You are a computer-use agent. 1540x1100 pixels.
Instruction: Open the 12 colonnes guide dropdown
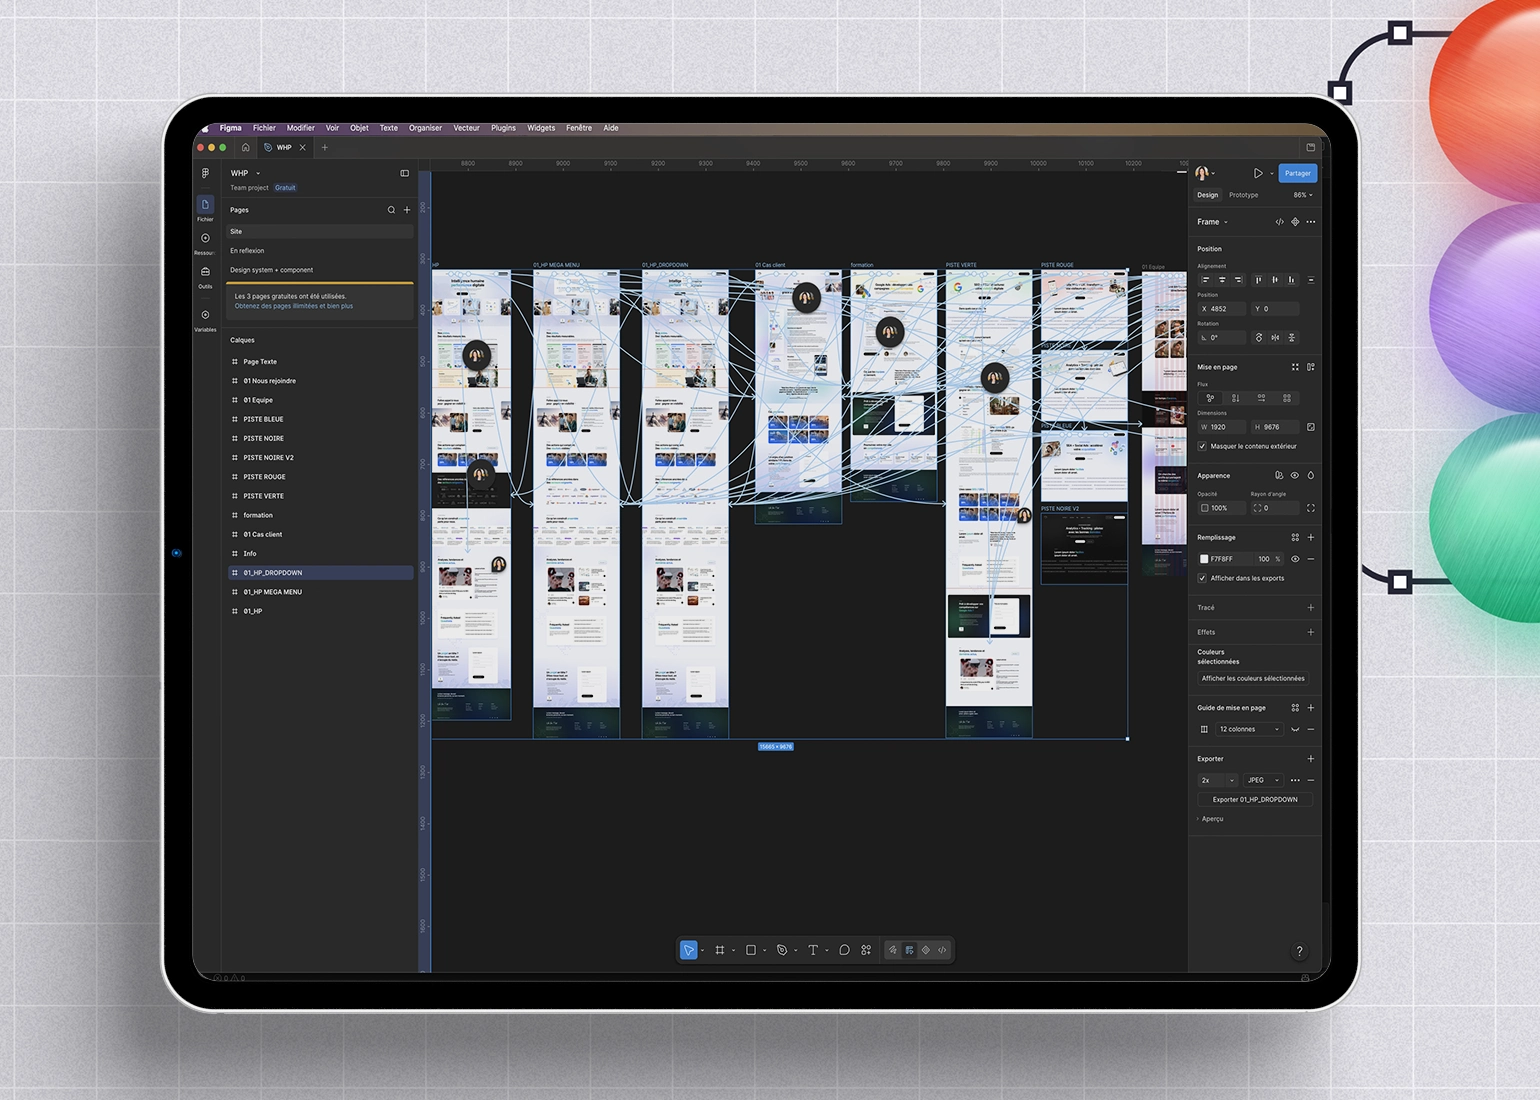(x=1248, y=729)
